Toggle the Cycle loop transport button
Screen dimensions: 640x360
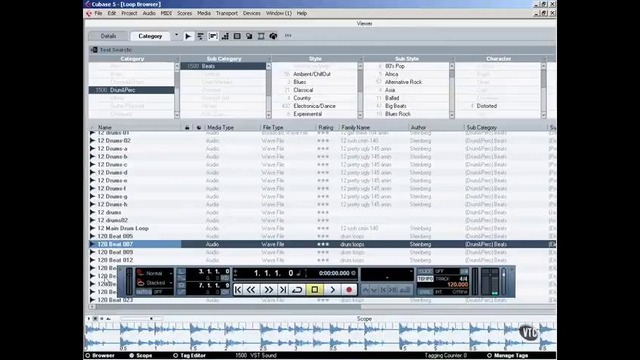tap(297, 290)
